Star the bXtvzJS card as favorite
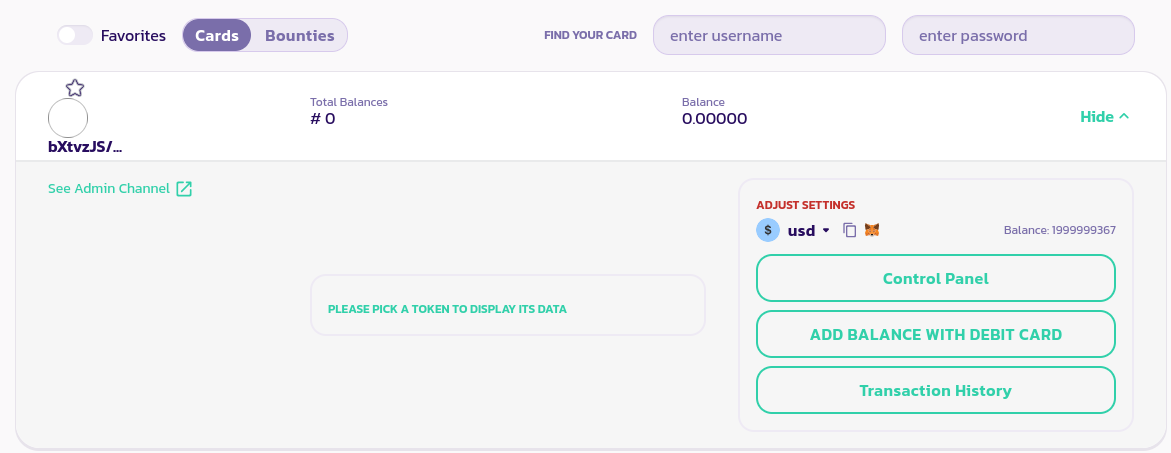Viewport: 1171px width, 453px height. point(75,88)
